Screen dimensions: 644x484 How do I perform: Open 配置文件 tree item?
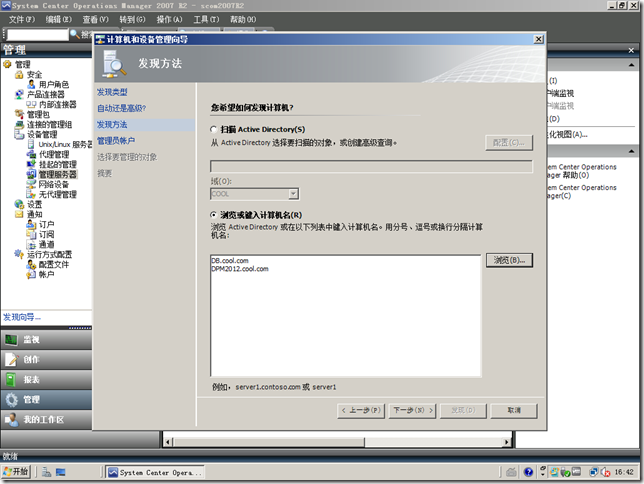(x=54, y=264)
